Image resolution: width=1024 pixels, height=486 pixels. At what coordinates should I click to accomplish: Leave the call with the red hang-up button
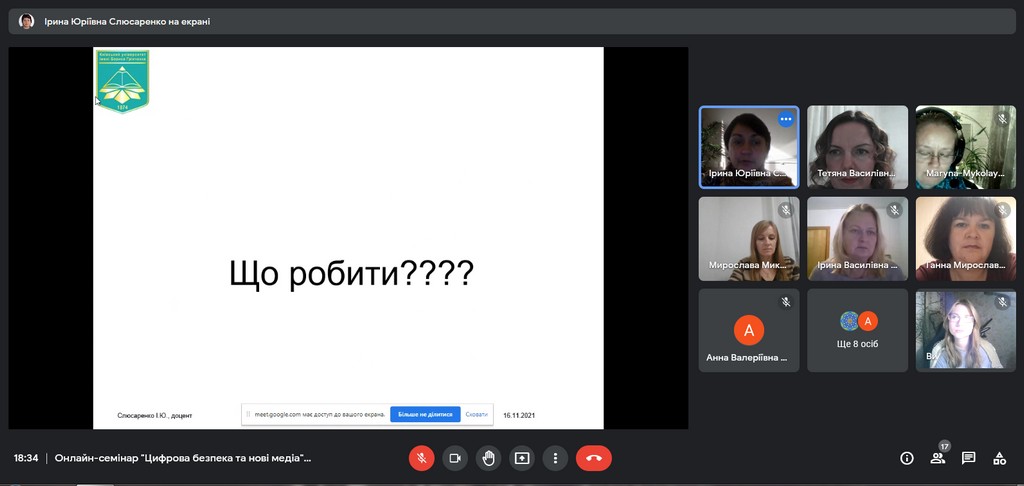[x=593, y=458]
